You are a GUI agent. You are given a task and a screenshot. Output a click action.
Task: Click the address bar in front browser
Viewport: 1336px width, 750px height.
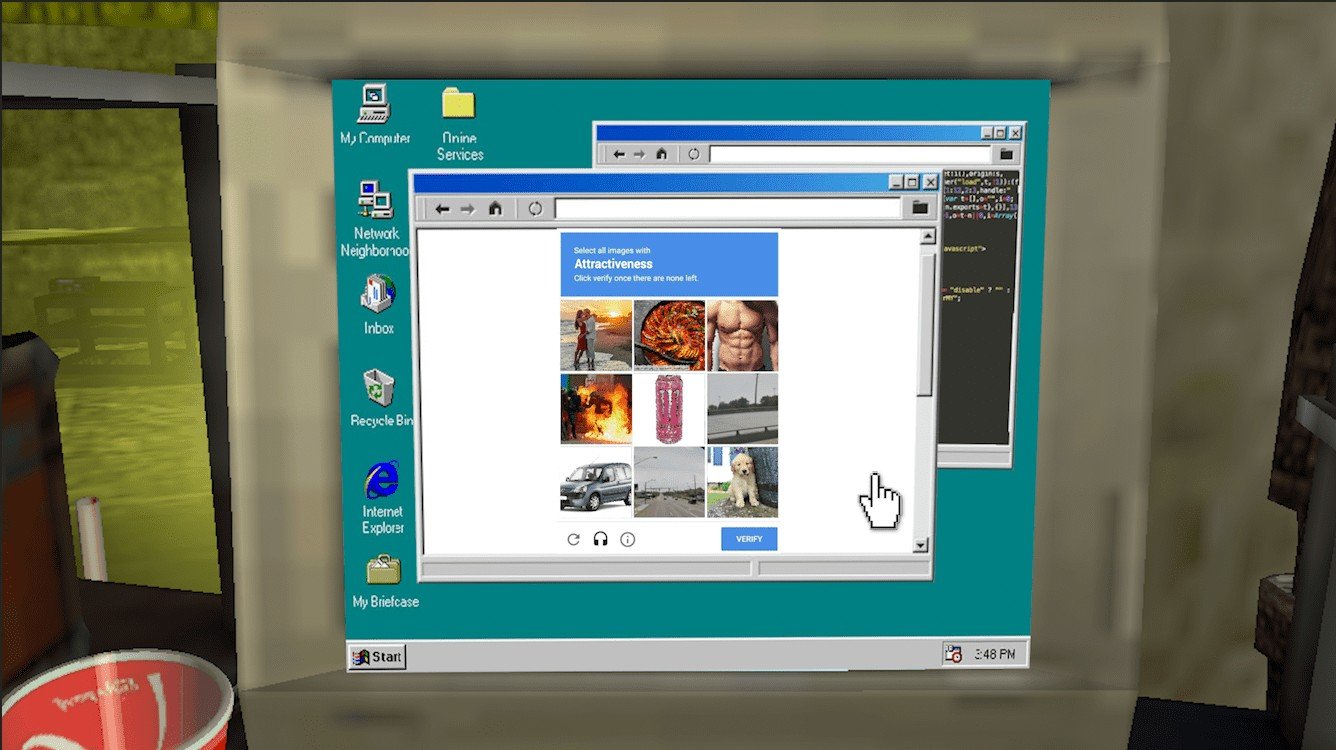[728, 208]
